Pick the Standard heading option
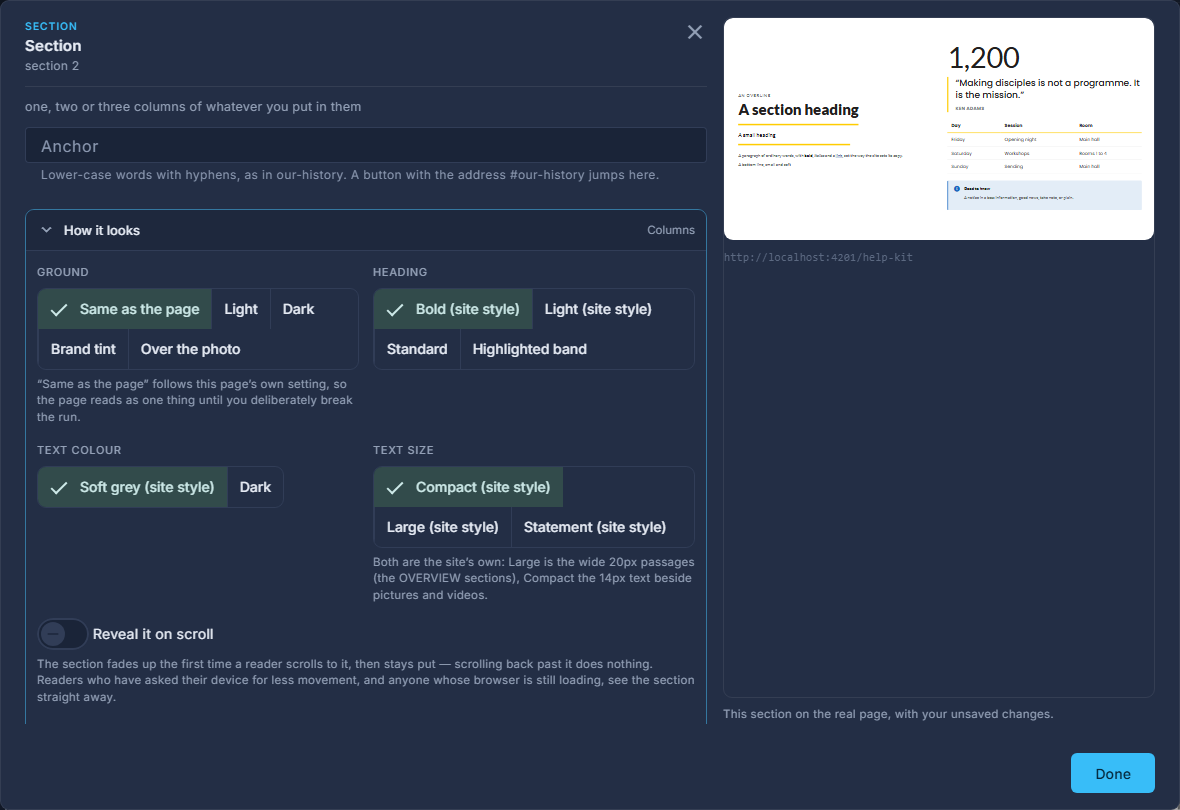This screenshot has width=1180, height=810. [417, 349]
